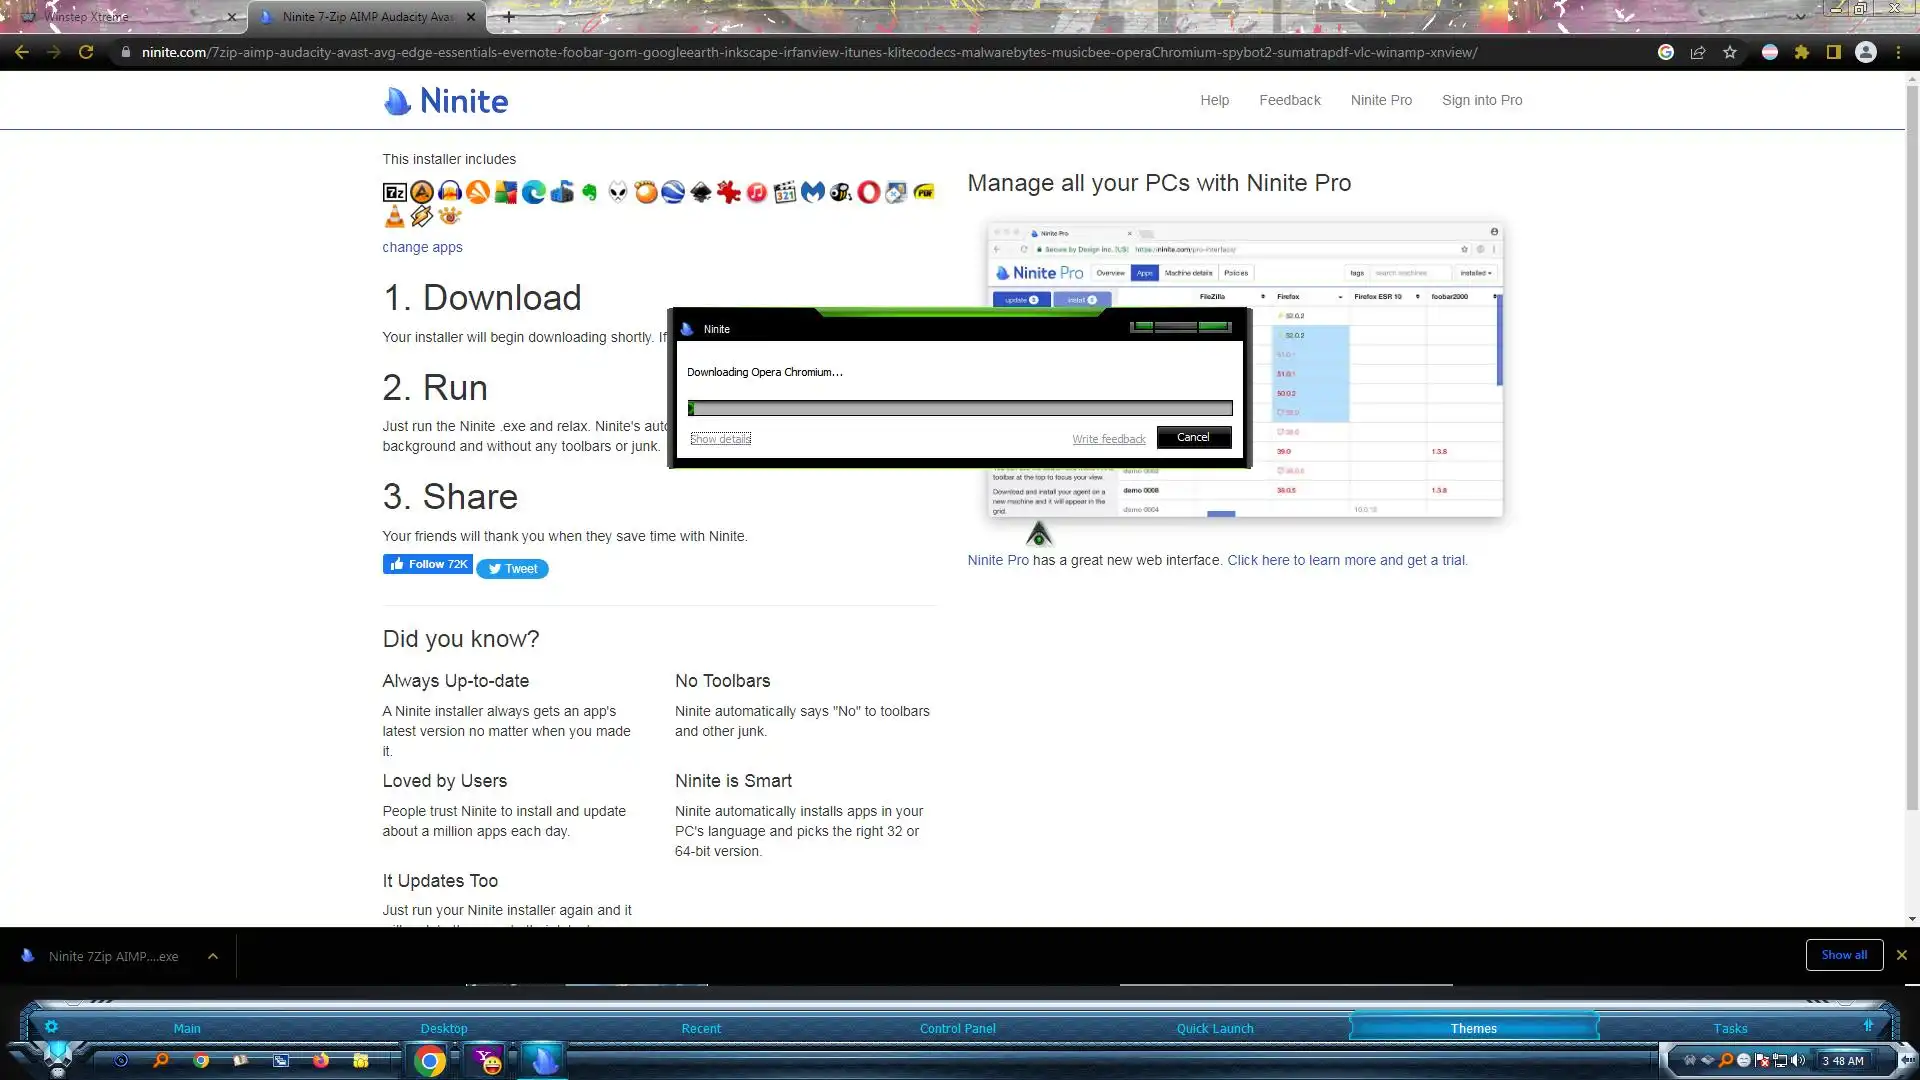Image resolution: width=1920 pixels, height=1080 pixels.
Task: Click the Winstep gear settings icon
Action: coord(51,1027)
